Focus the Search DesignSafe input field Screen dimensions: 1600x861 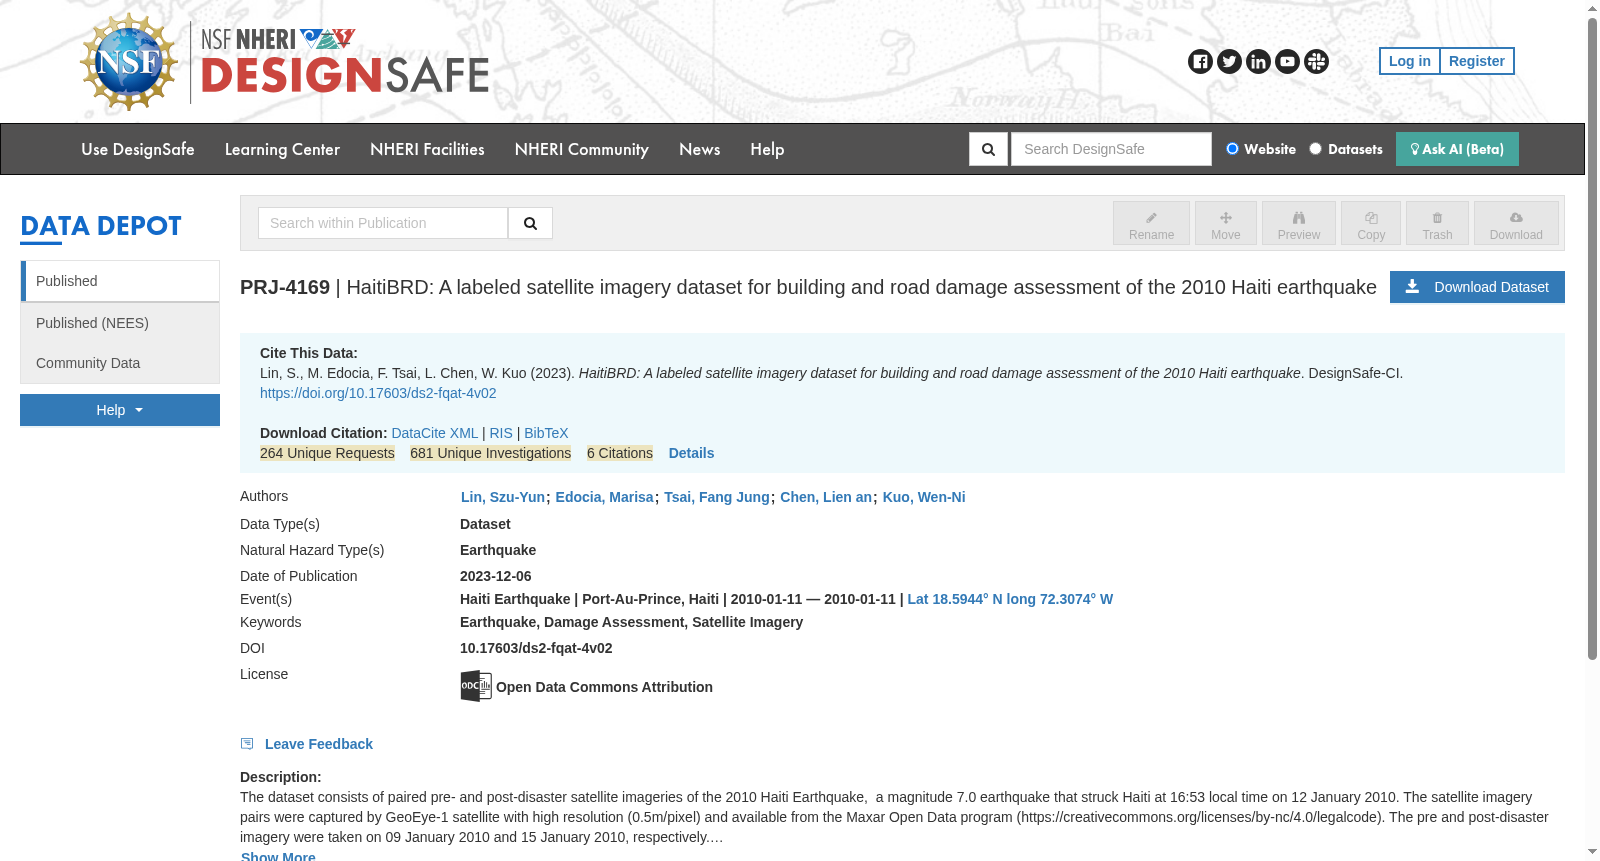pos(1111,149)
